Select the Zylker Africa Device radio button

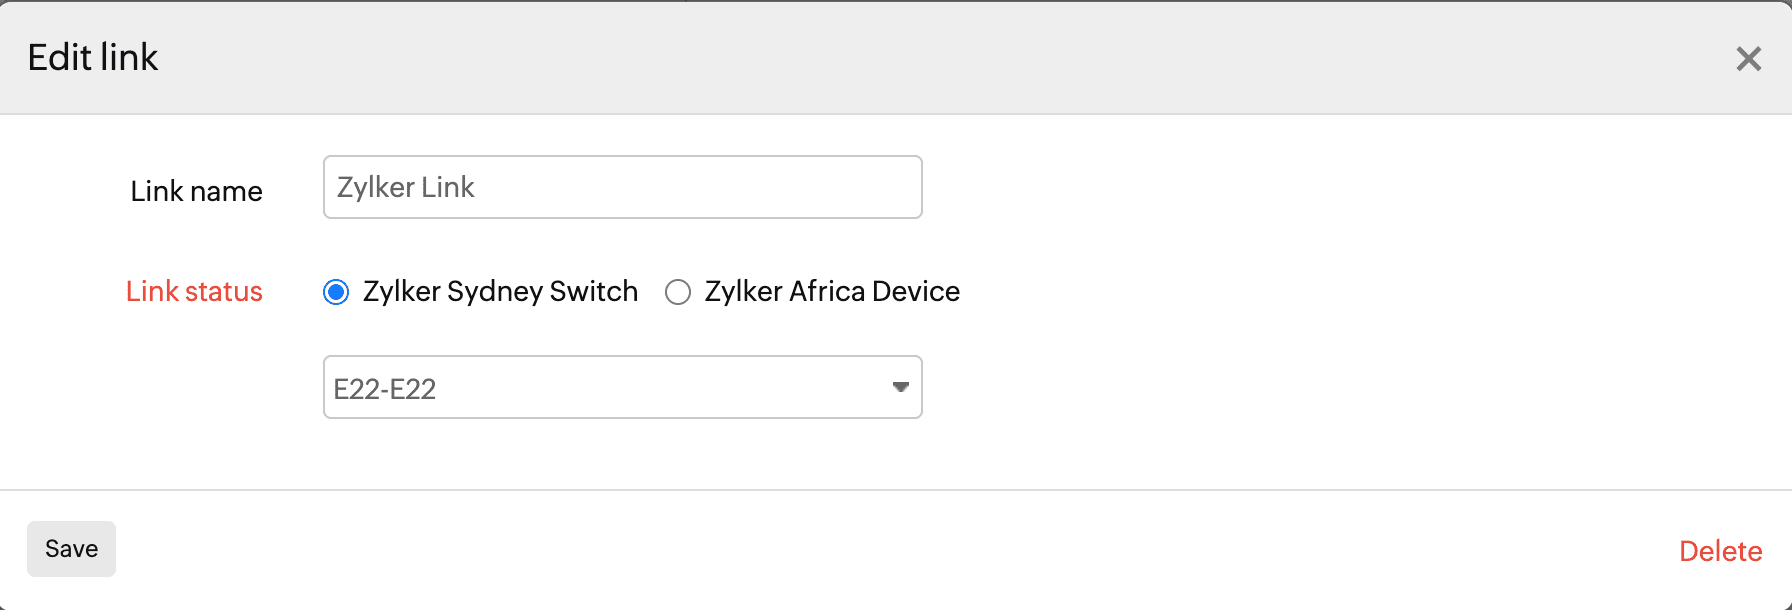coord(678,292)
